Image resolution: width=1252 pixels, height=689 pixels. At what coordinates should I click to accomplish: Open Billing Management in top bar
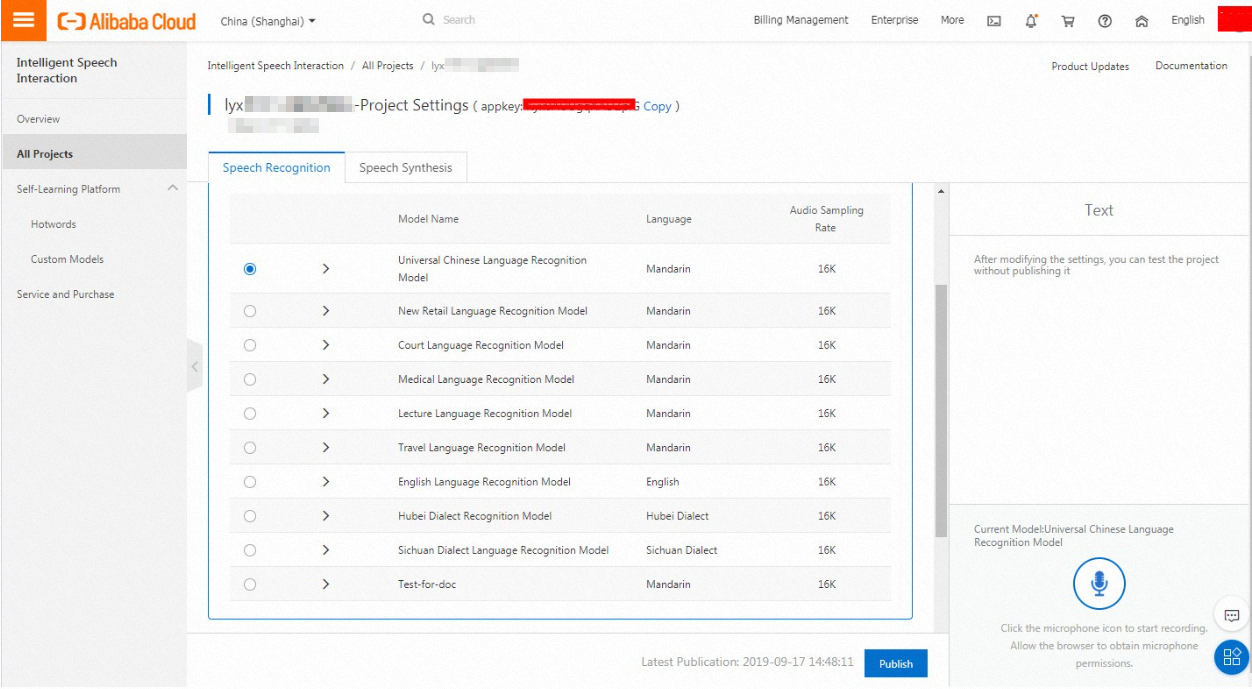tap(801, 20)
